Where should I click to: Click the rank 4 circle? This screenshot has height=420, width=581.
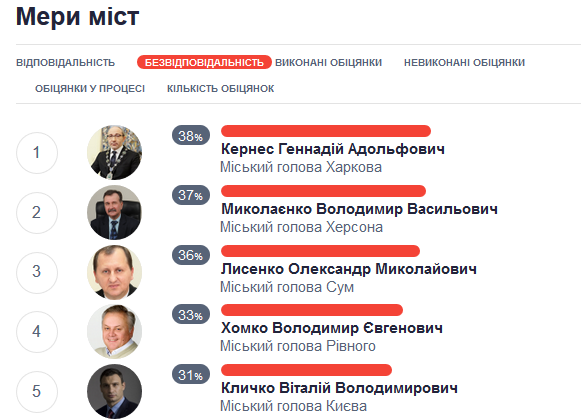37,332
